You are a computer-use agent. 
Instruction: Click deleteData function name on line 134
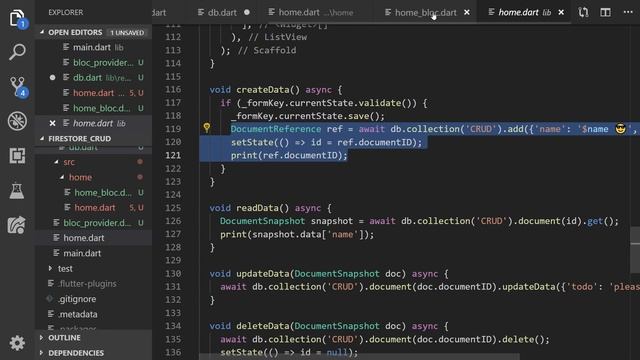(262, 326)
